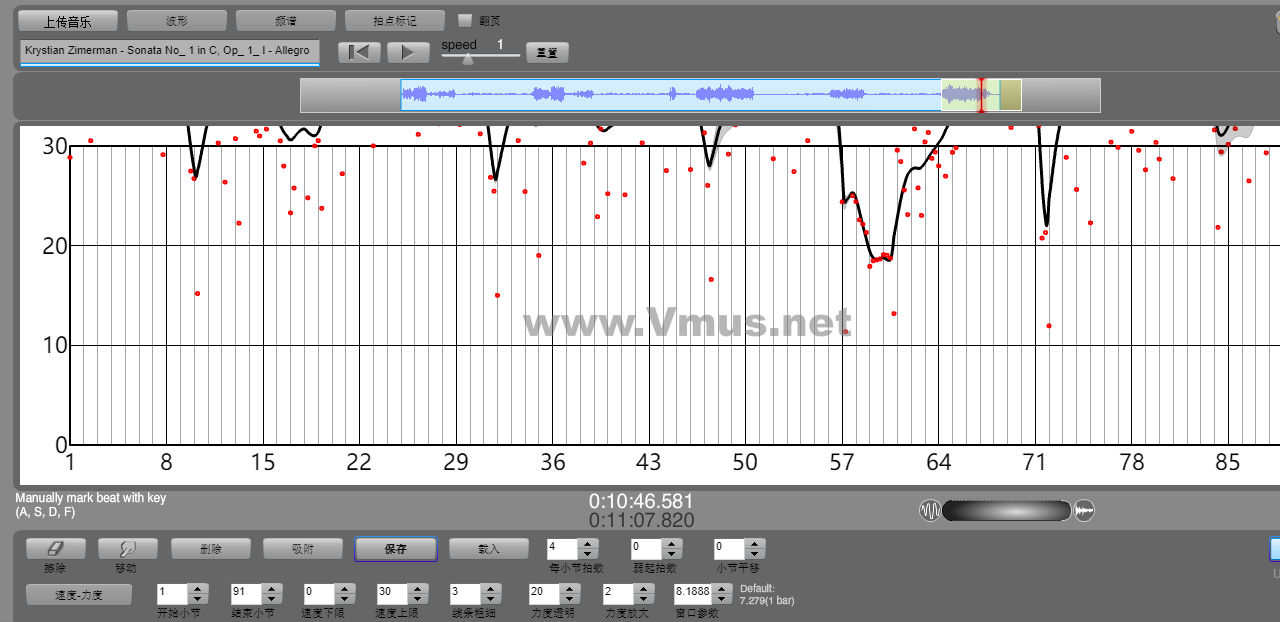Image resolution: width=1280 pixels, height=622 pixels.
Task: Click the 开始小节 start bar input field
Action: tap(172, 594)
